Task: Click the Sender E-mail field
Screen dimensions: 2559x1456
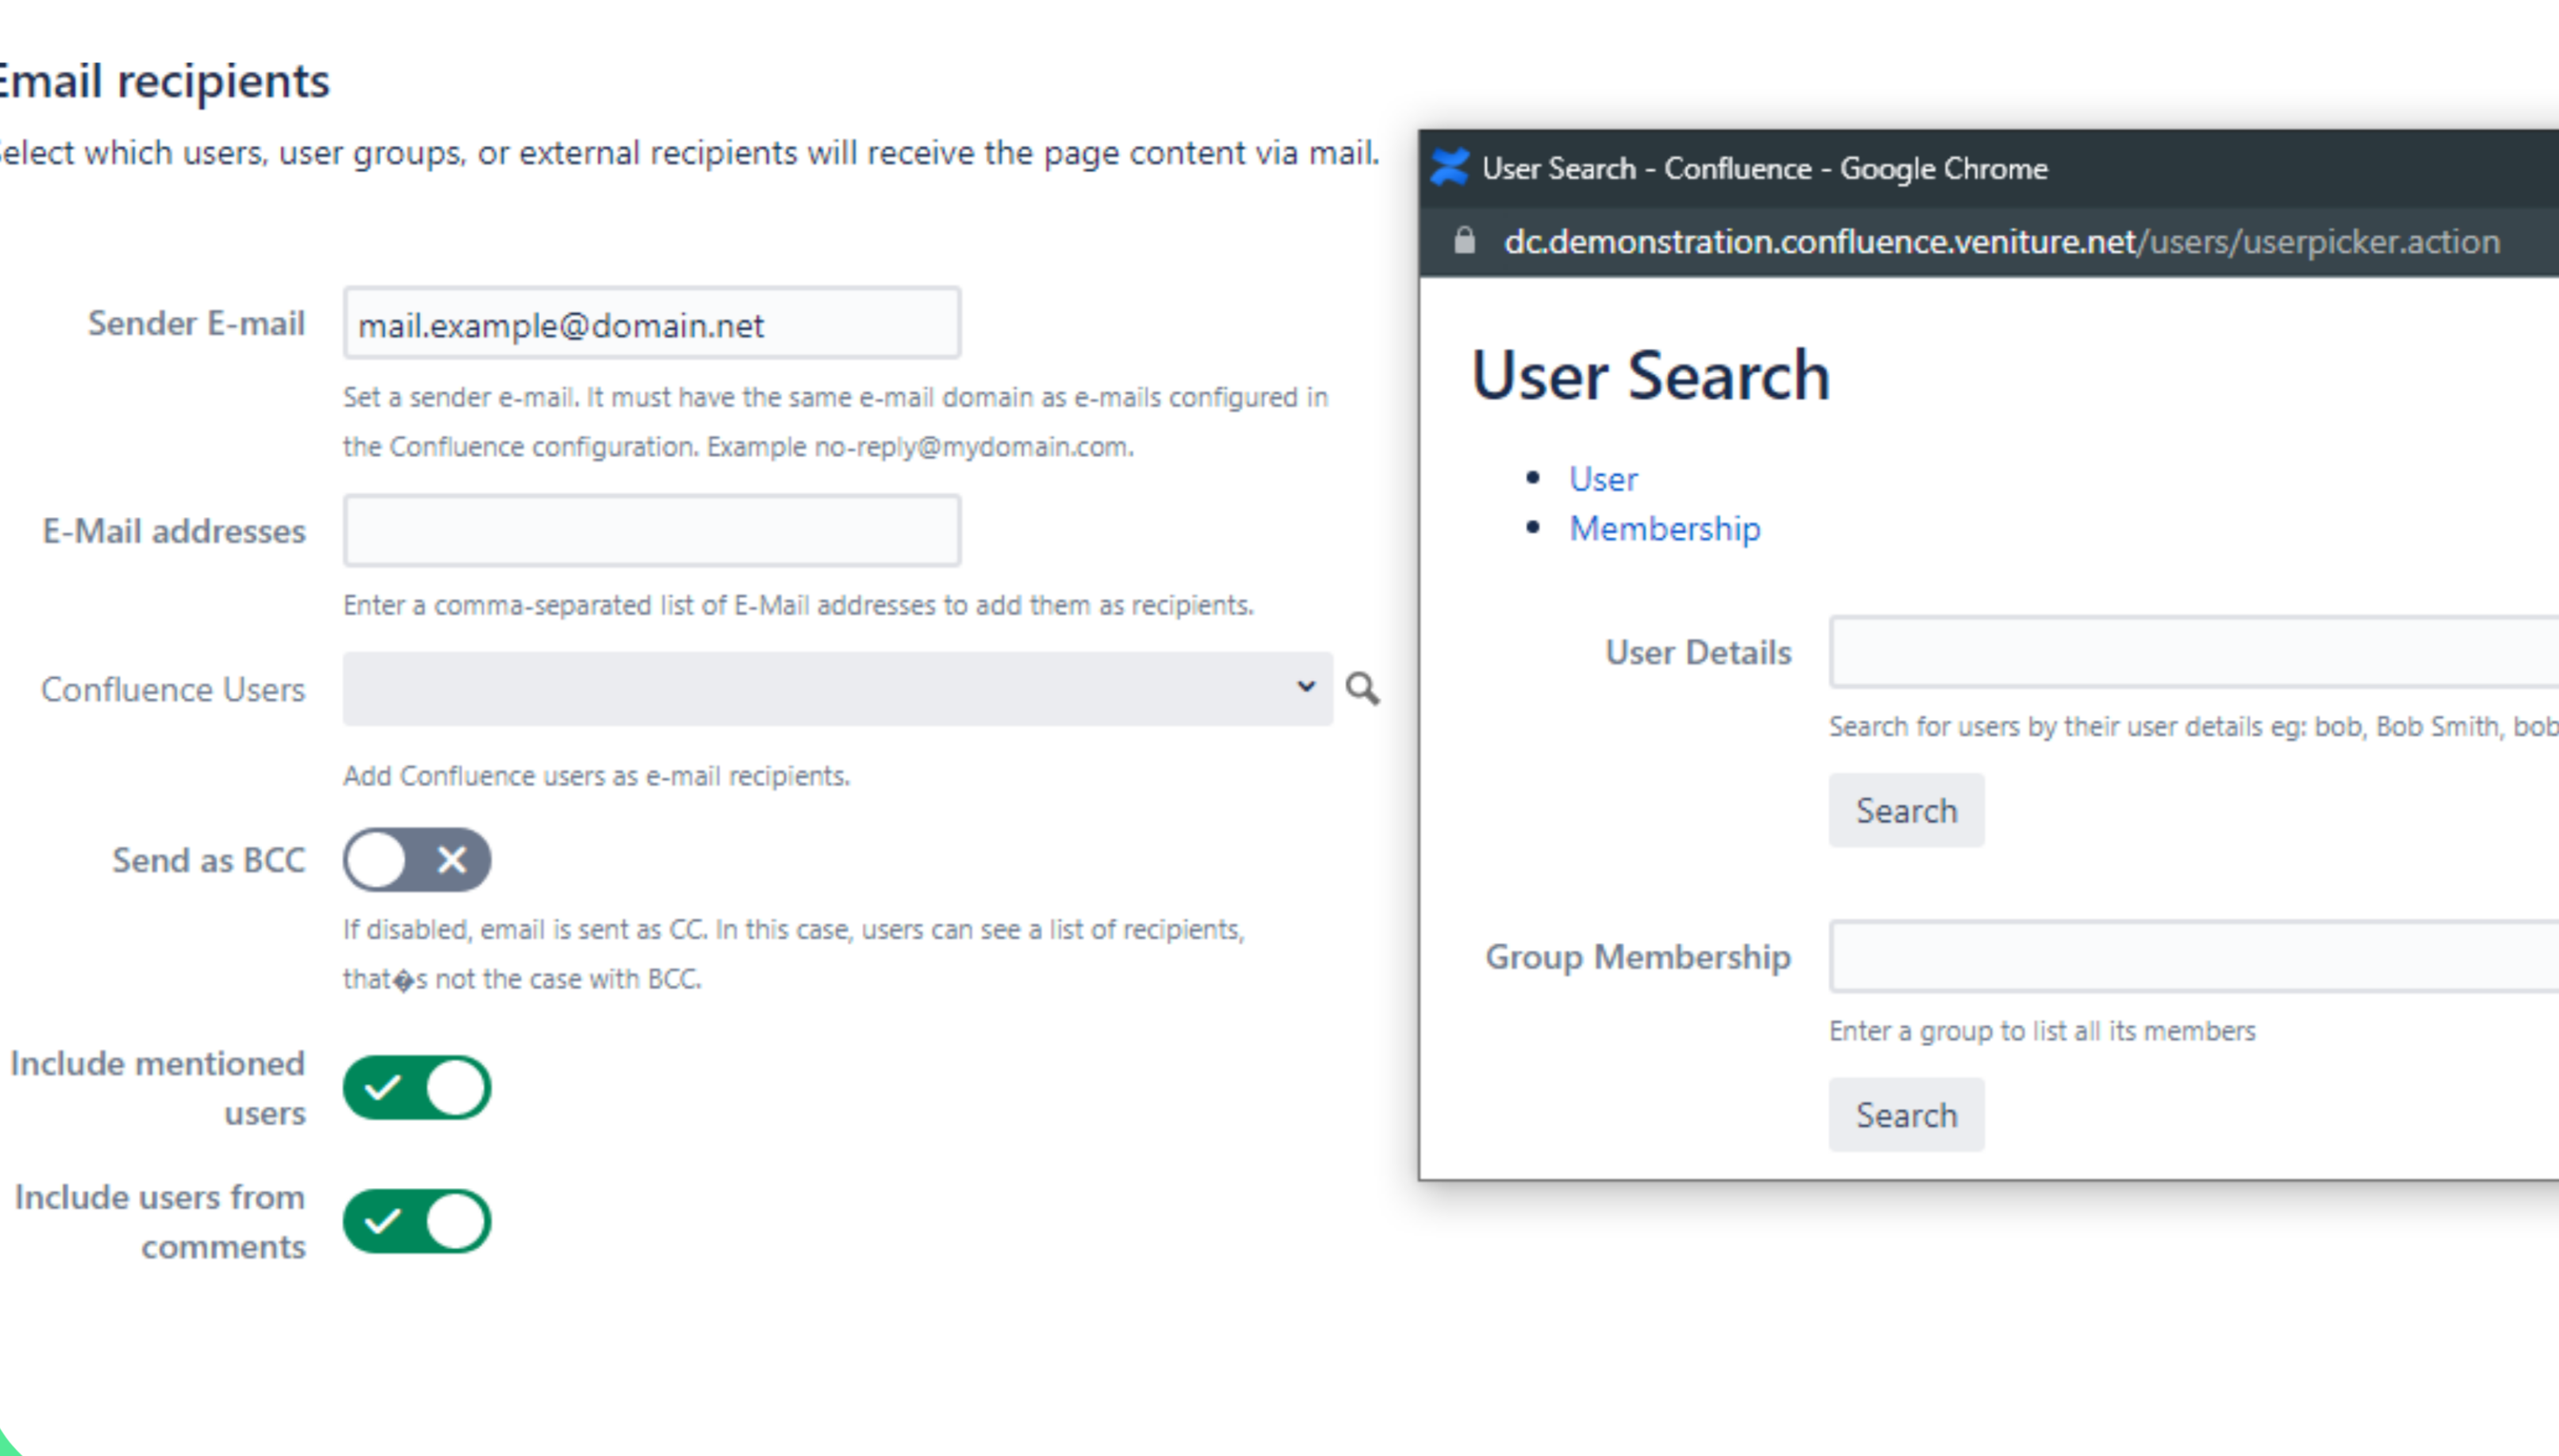Action: pos(651,324)
